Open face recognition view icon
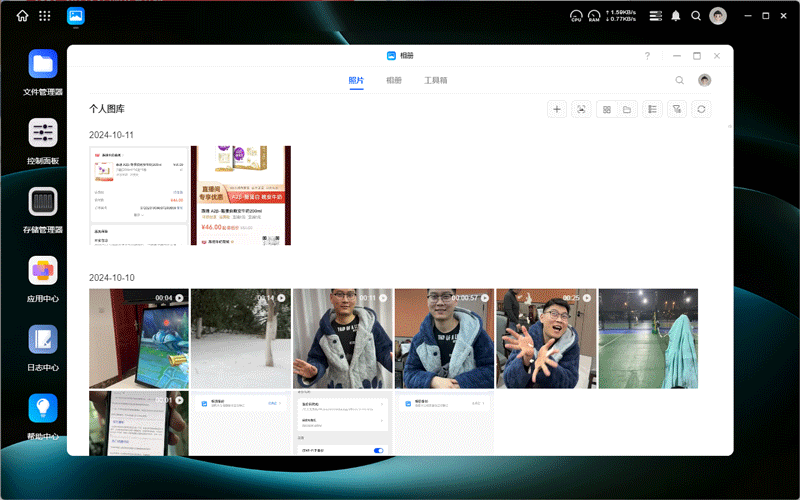Image resolution: width=800 pixels, height=500 pixels. (581, 109)
